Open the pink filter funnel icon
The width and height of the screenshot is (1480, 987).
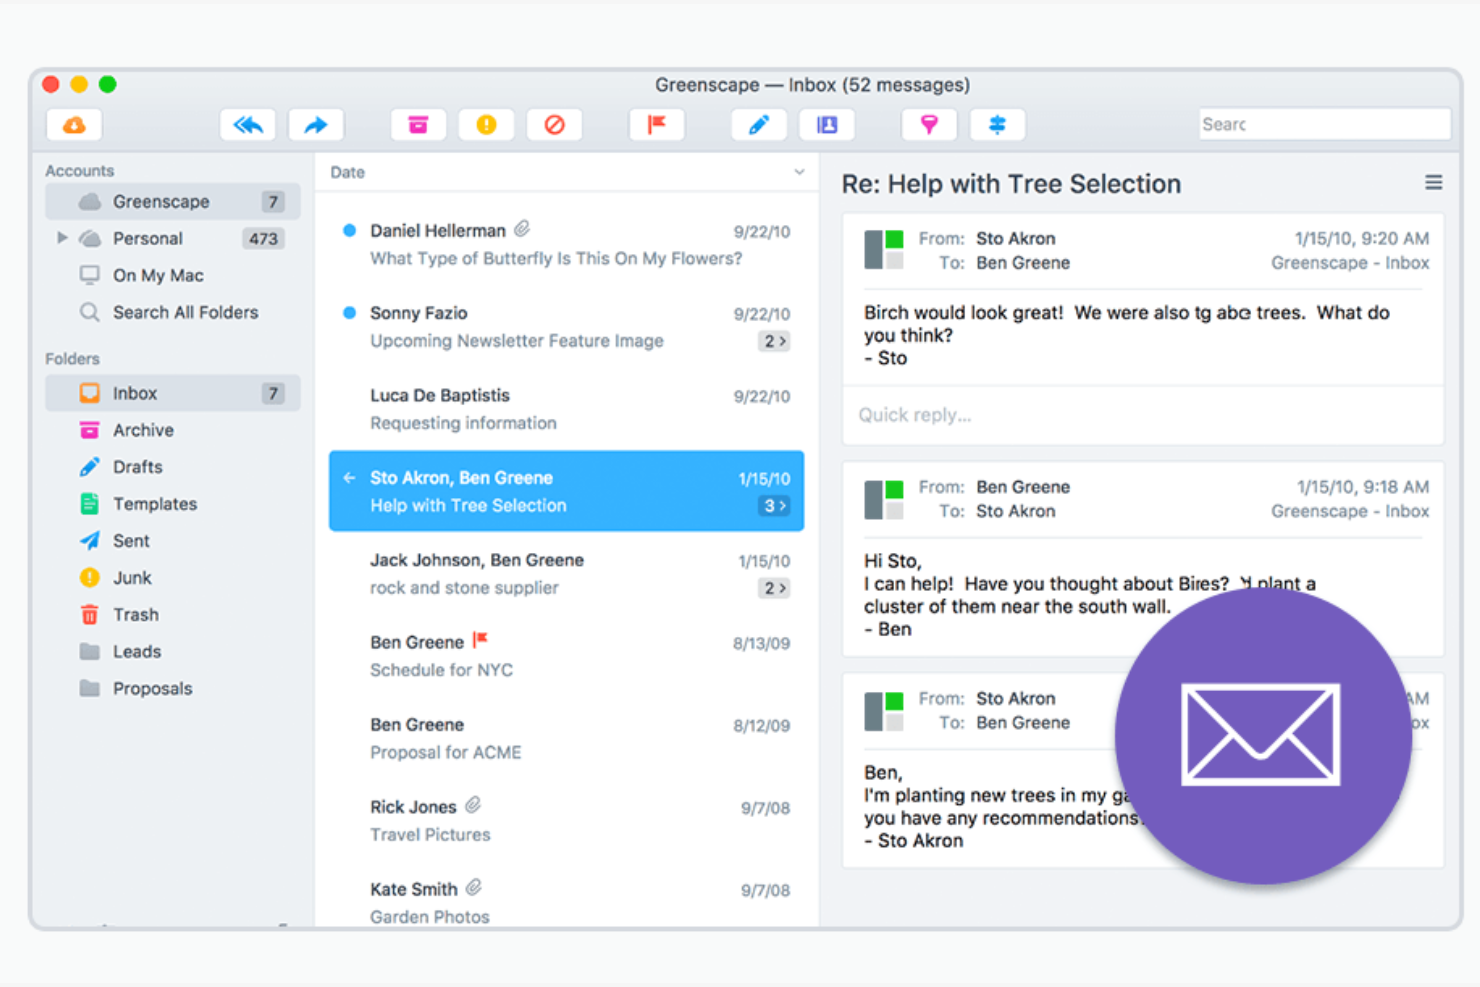929,124
